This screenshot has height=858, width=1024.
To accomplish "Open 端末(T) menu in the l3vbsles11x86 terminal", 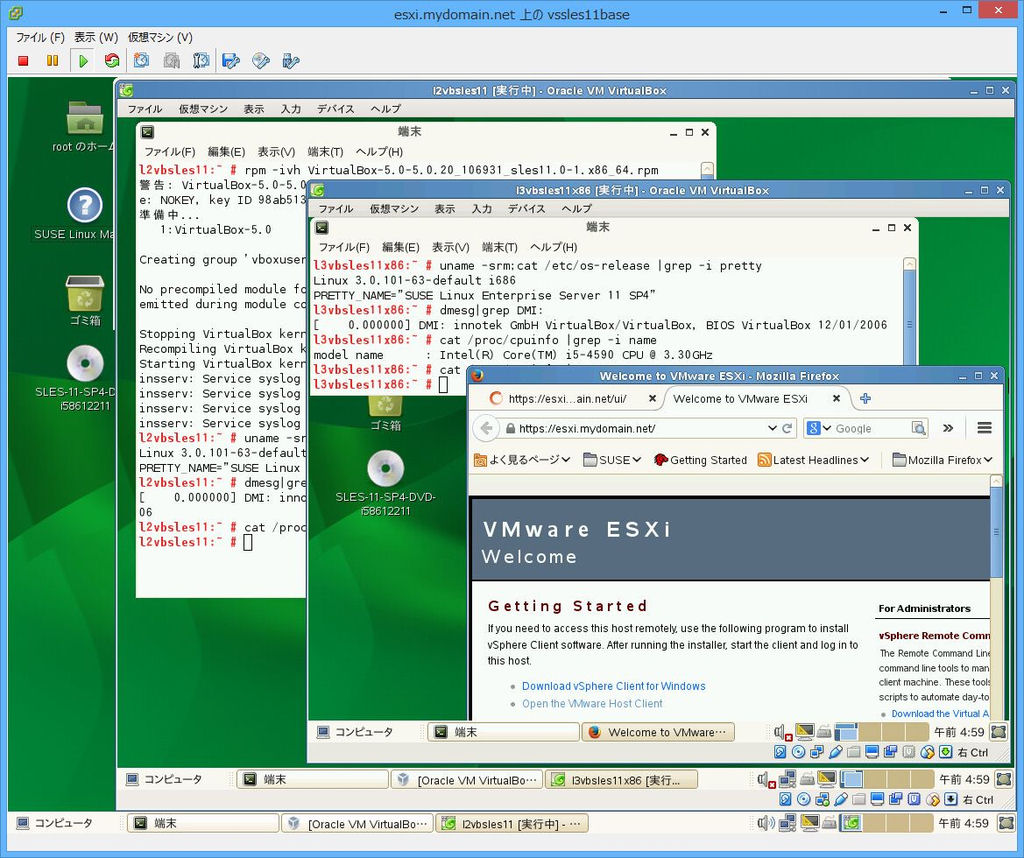I will (500, 247).
